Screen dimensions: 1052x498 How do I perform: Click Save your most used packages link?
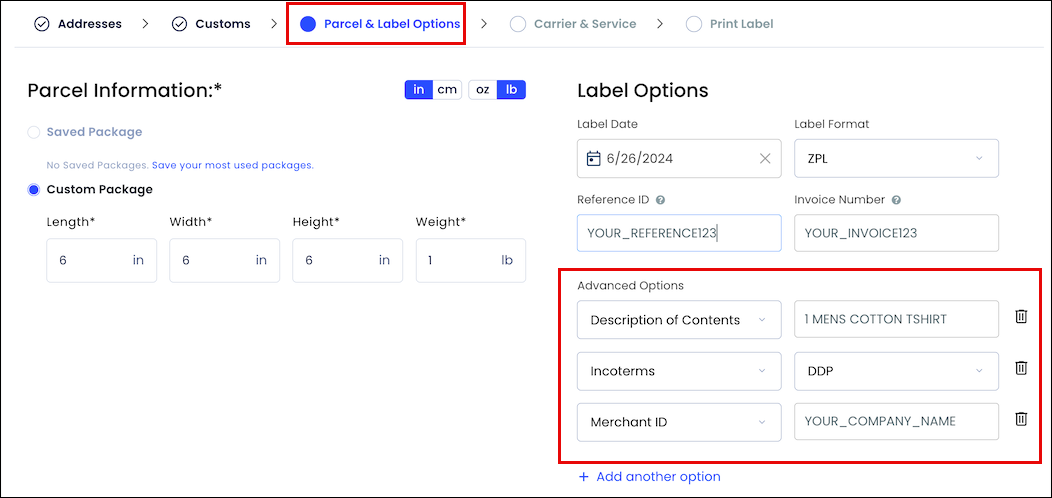tap(233, 165)
